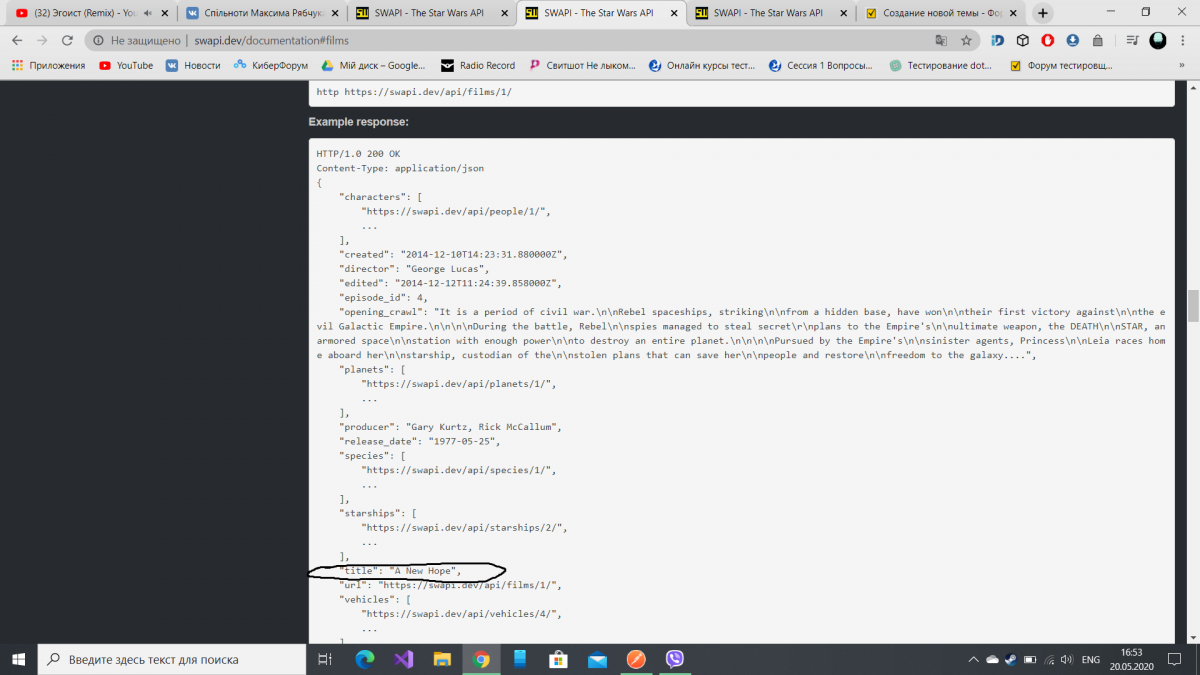The image size is (1200, 675).
Task: Click the scrollbar down arrow
Action: [1191, 636]
